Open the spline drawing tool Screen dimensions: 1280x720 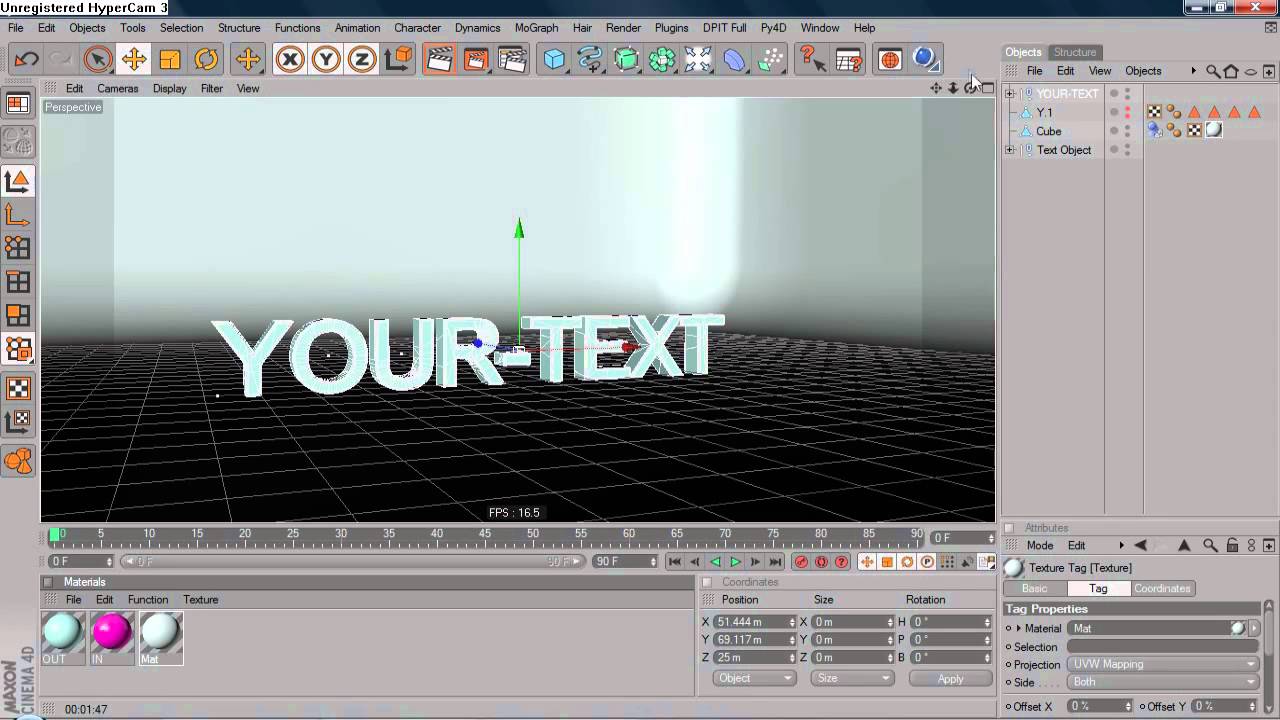pyautogui.click(x=590, y=60)
